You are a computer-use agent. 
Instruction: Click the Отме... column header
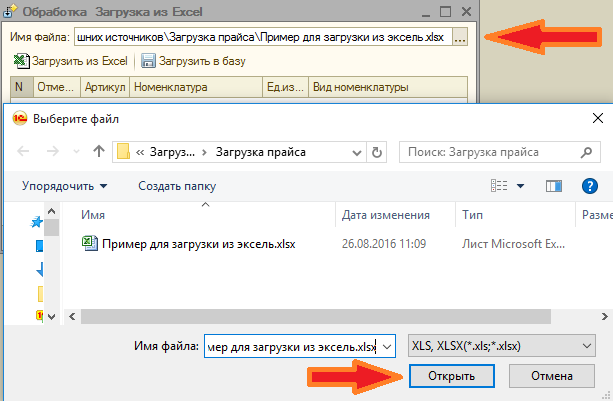tap(57, 87)
